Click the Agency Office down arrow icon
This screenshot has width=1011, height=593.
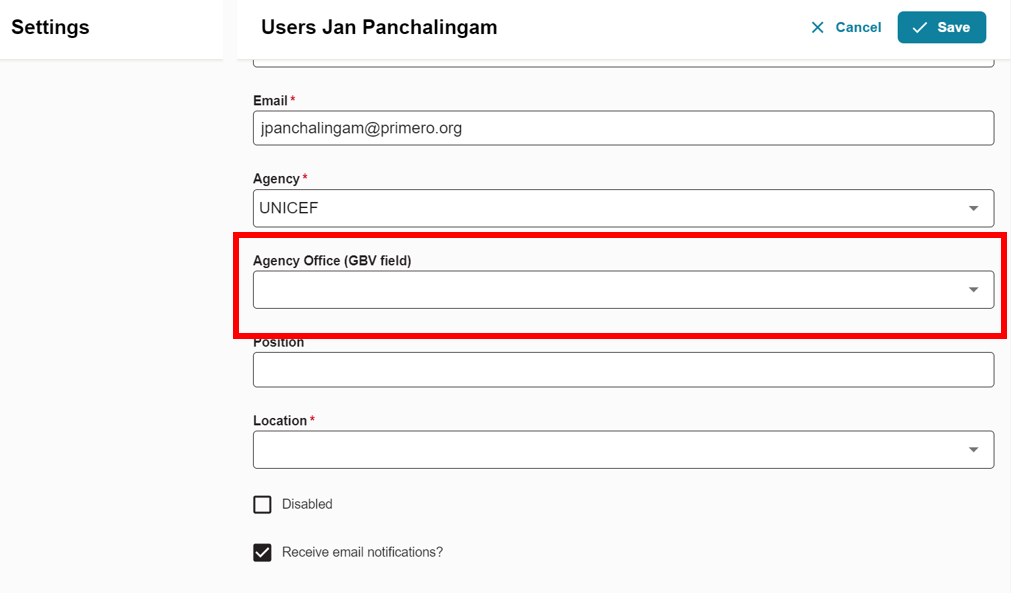tap(974, 289)
